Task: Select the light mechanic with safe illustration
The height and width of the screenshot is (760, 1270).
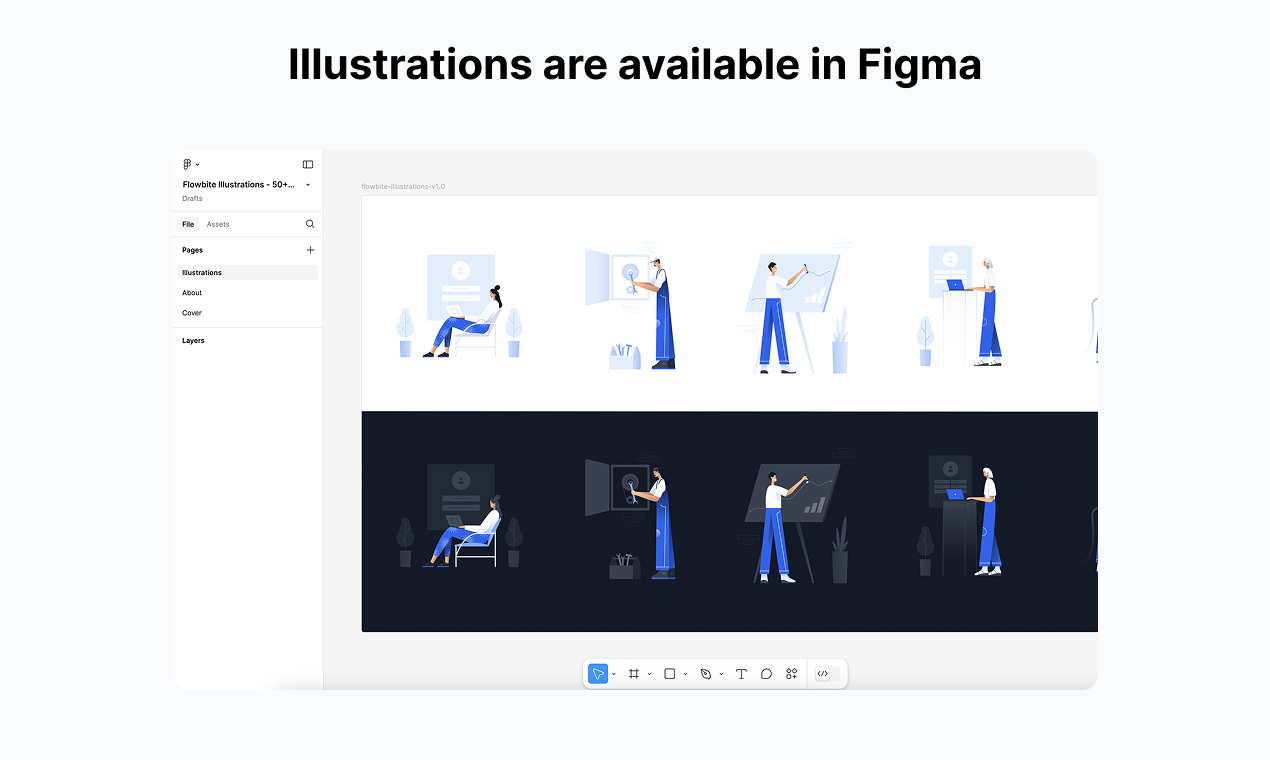Action: pos(630,306)
